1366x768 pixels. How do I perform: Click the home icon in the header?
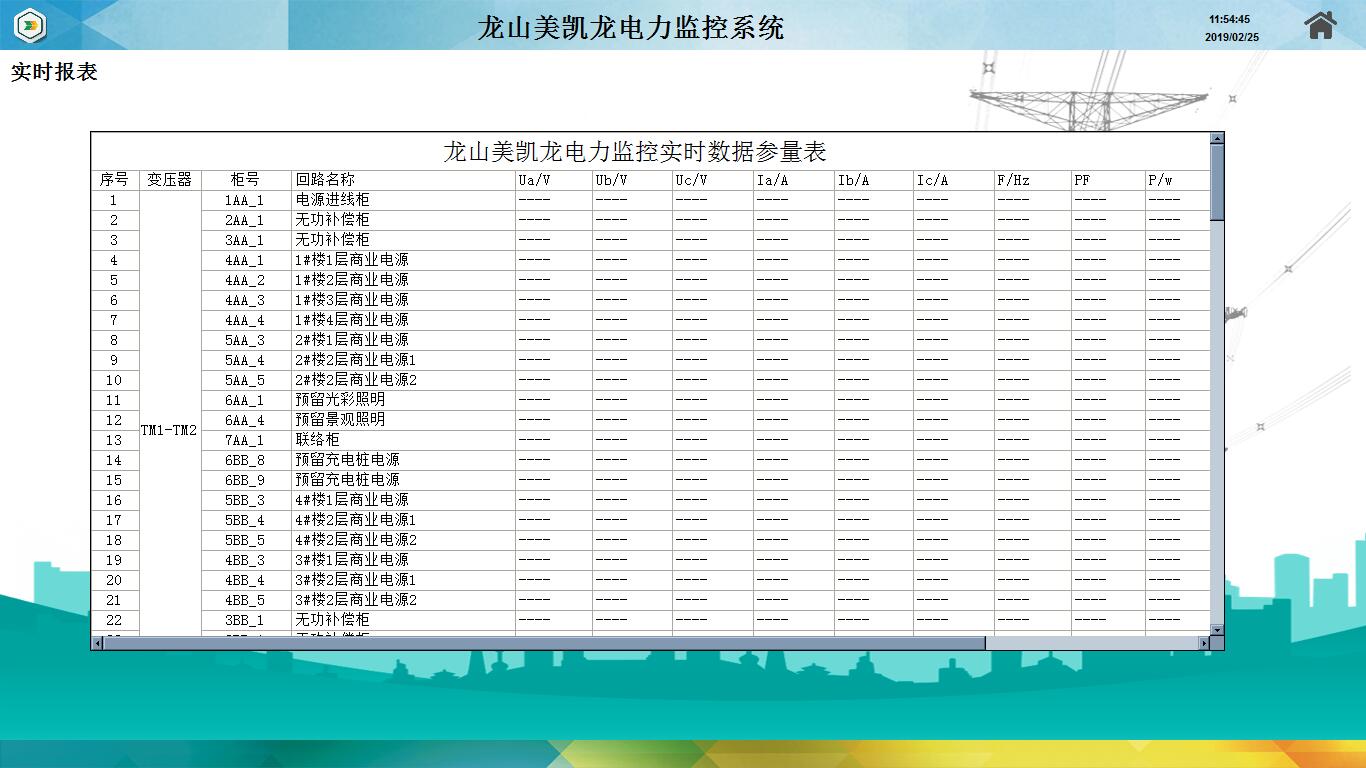[x=1320, y=25]
